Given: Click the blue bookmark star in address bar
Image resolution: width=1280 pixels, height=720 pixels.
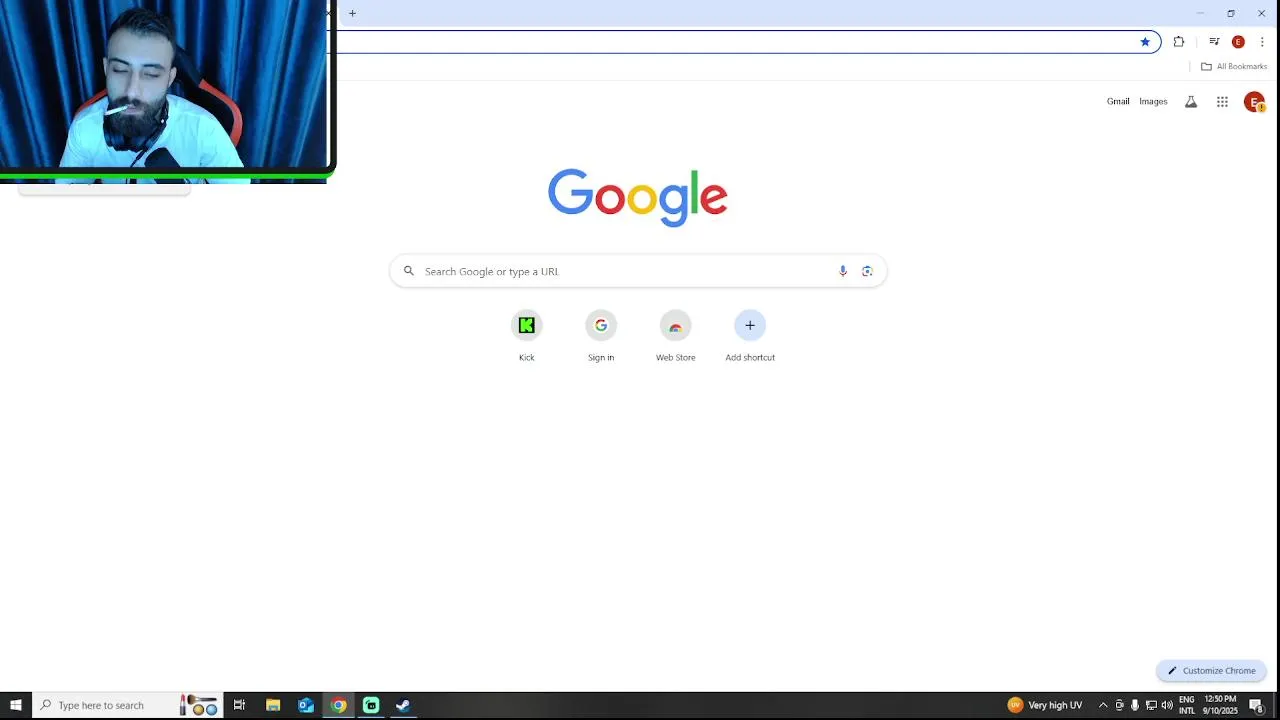Looking at the screenshot, I should [x=1145, y=42].
